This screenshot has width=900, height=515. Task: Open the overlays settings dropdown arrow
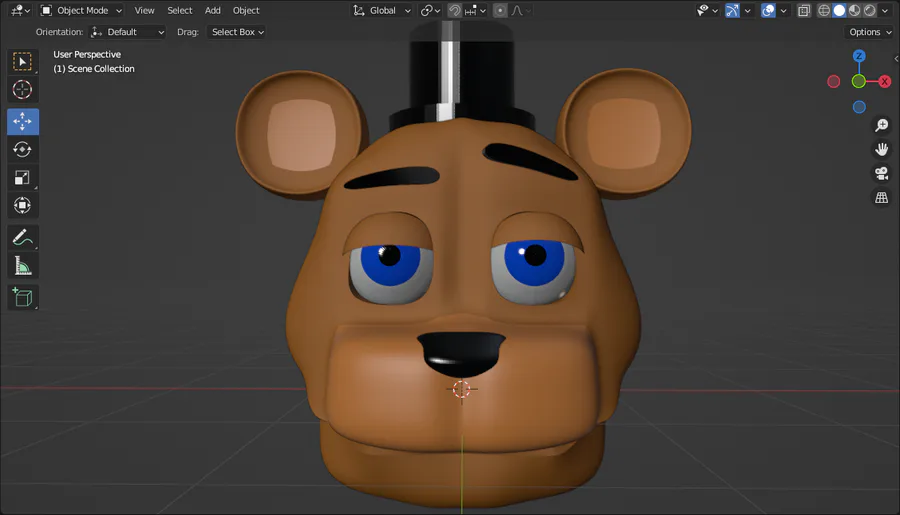[x=783, y=10]
